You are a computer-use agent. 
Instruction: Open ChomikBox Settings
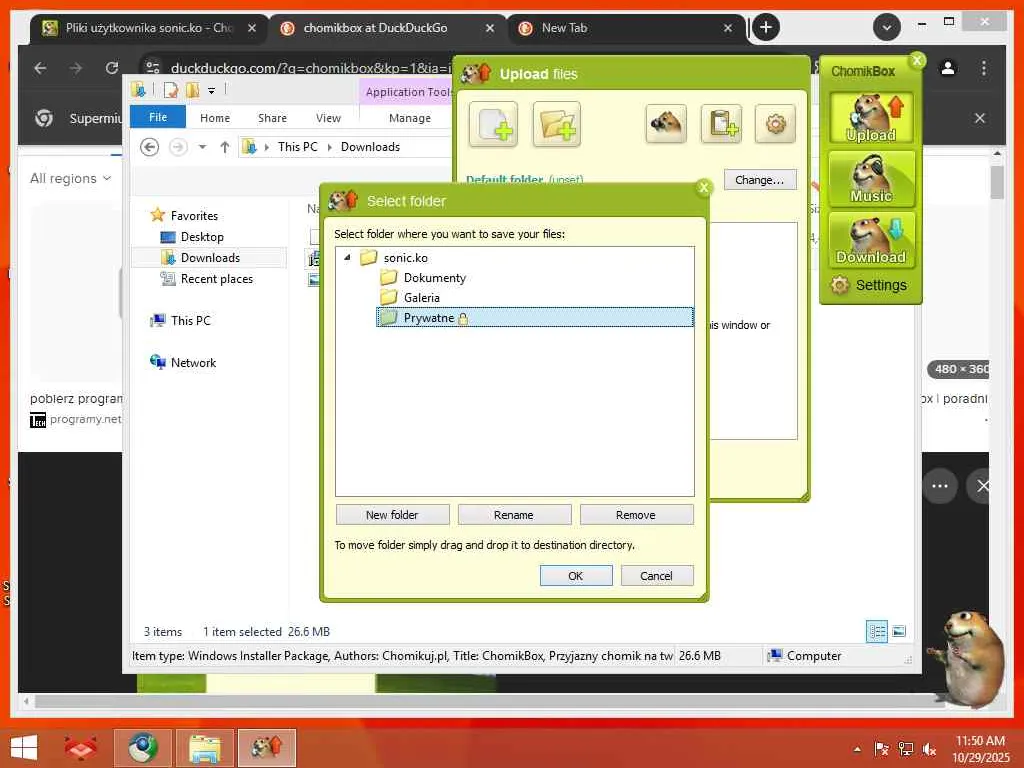point(869,285)
